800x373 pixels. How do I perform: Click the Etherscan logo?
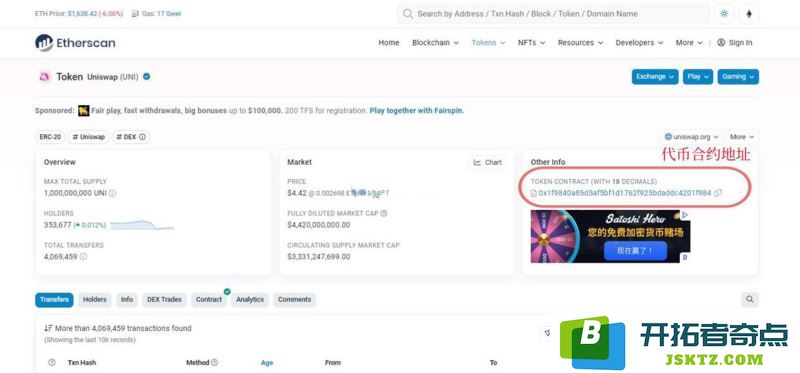point(75,43)
